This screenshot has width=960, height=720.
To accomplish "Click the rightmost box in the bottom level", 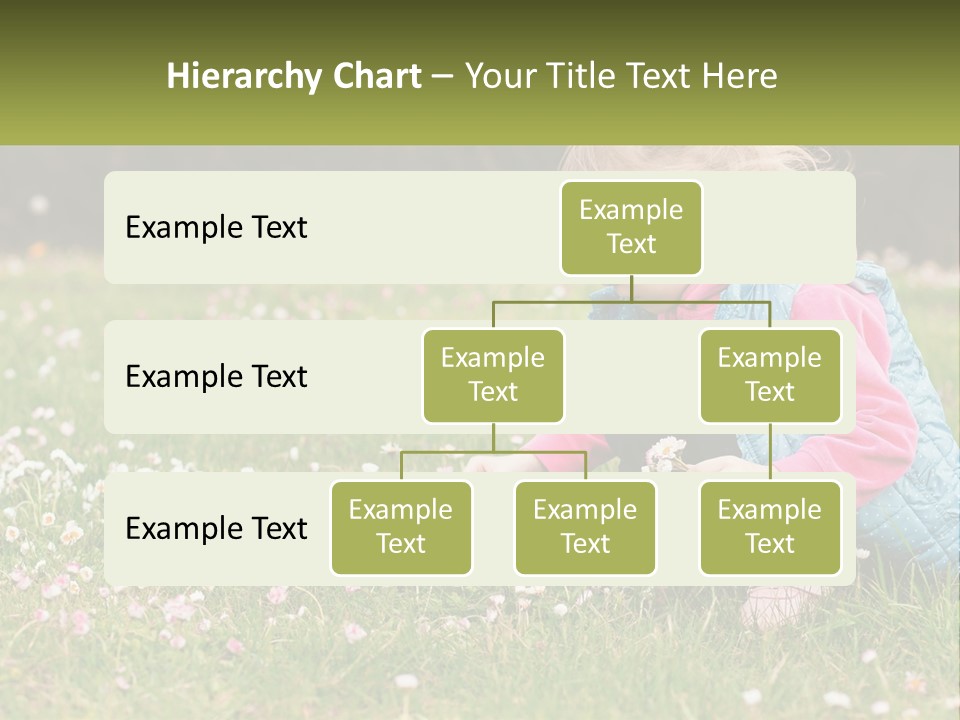I will coord(769,527).
